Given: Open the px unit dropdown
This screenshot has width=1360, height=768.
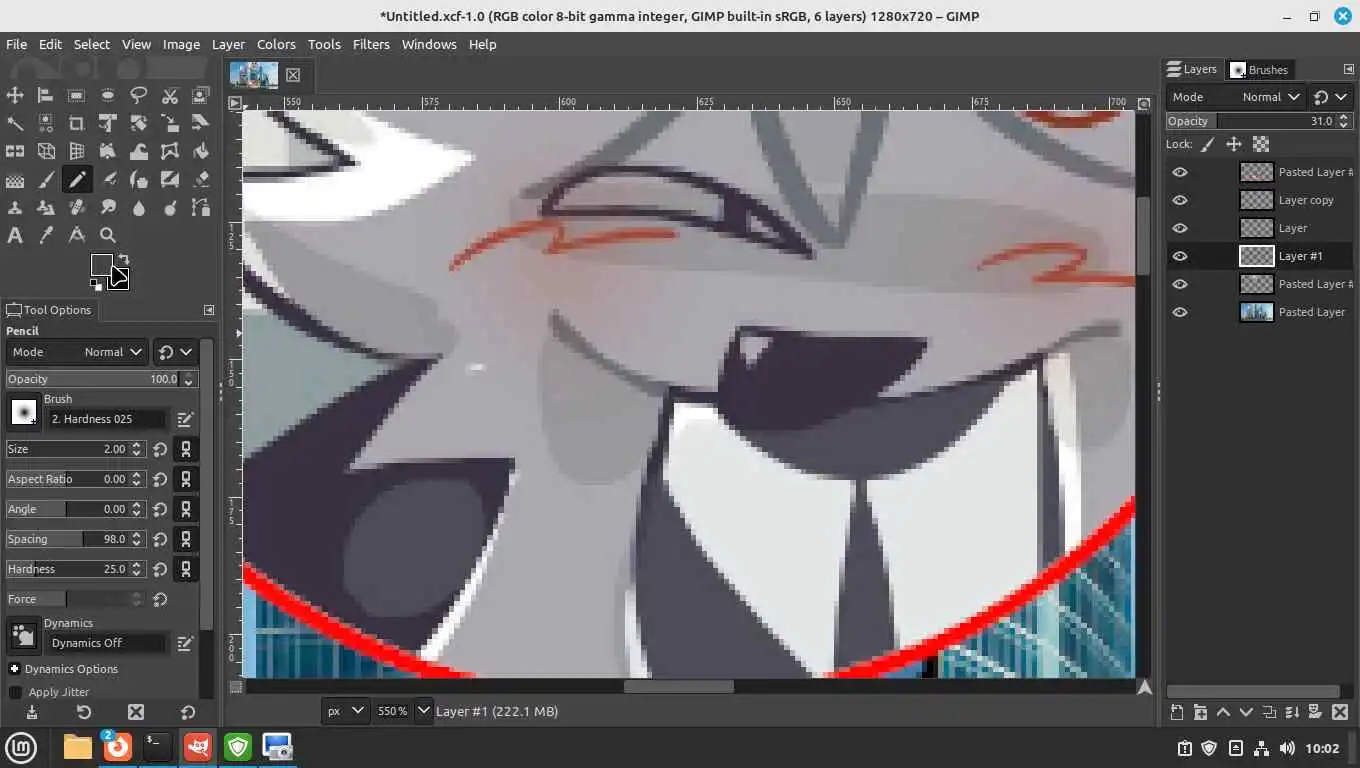Looking at the screenshot, I should 346,711.
